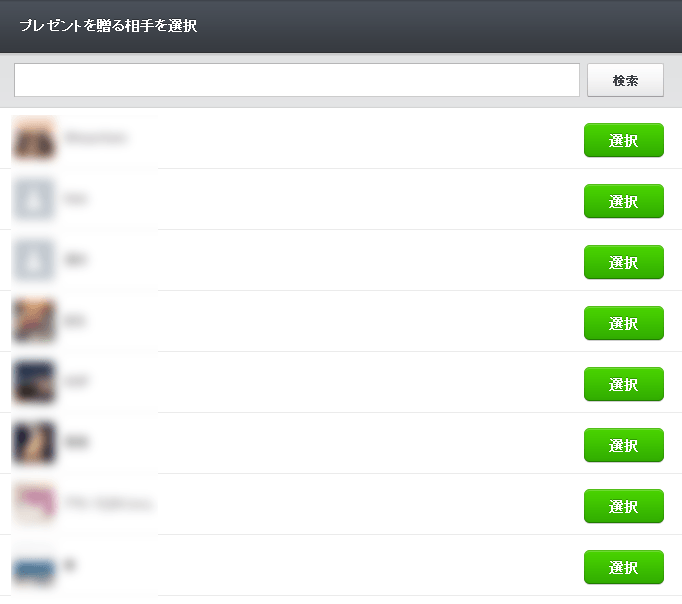682x604 pixels.
Task: Select the third friend with 選択 button
Action: click(624, 262)
